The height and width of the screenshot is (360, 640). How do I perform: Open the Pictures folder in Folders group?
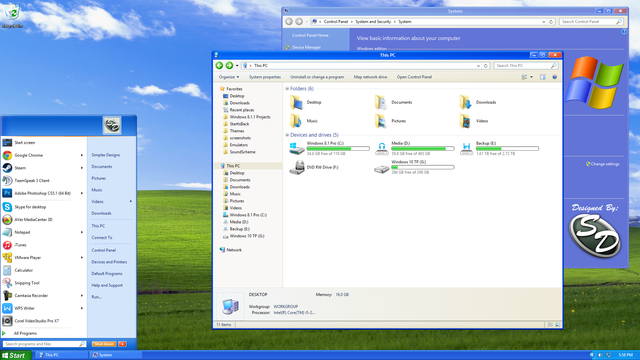point(390,121)
